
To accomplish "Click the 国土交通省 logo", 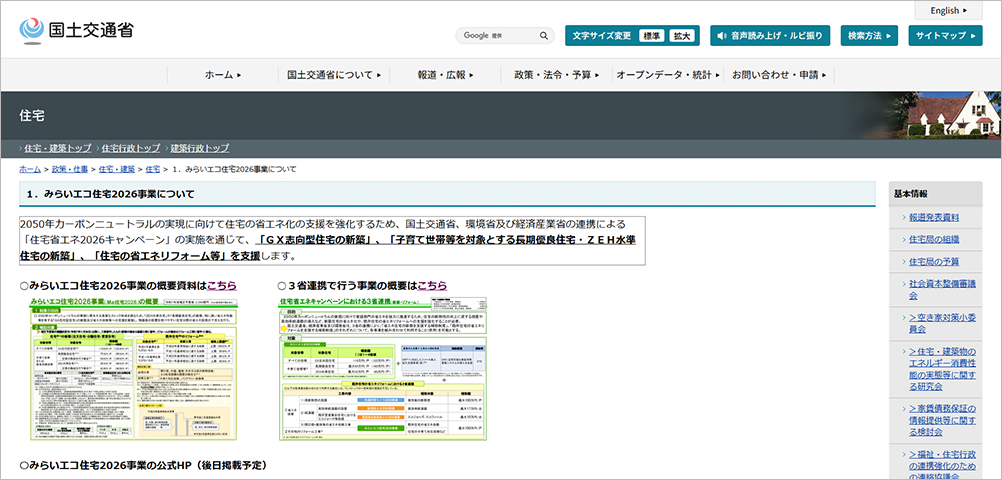I will [77, 30].
